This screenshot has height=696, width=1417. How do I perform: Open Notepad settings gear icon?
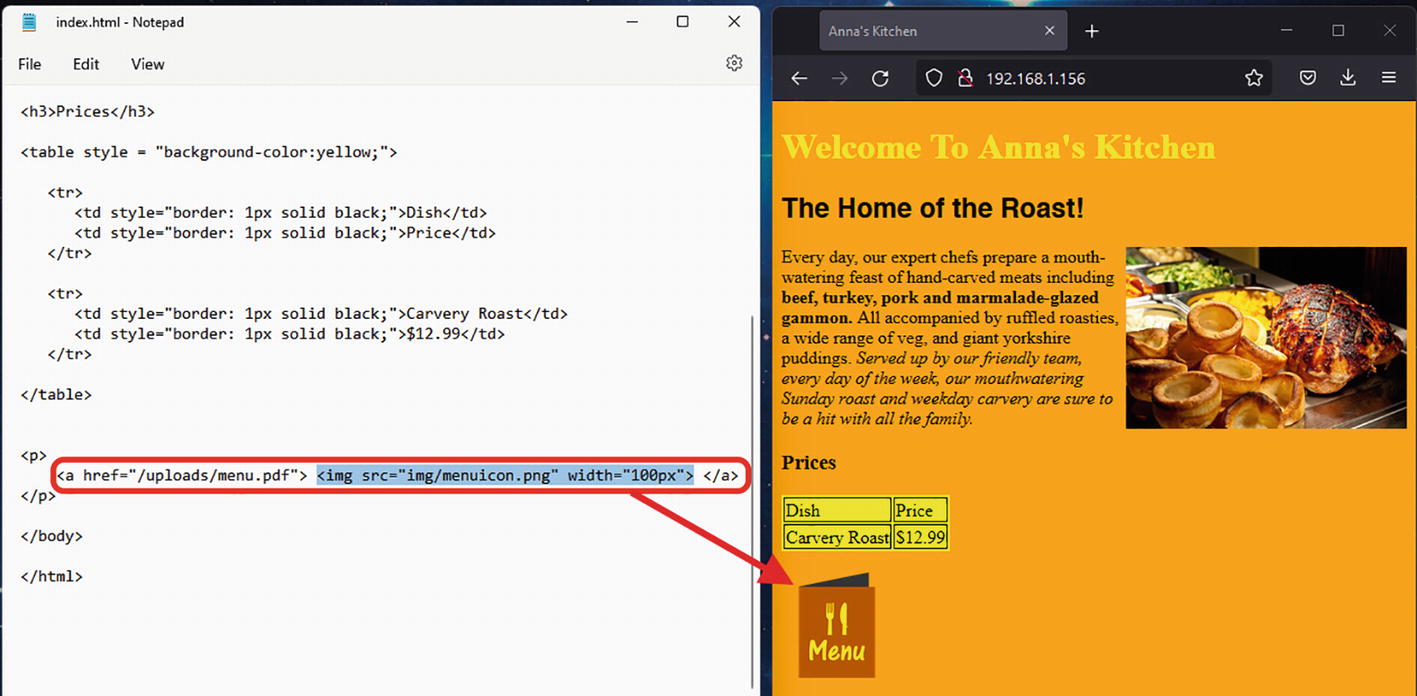click(734, 64)
